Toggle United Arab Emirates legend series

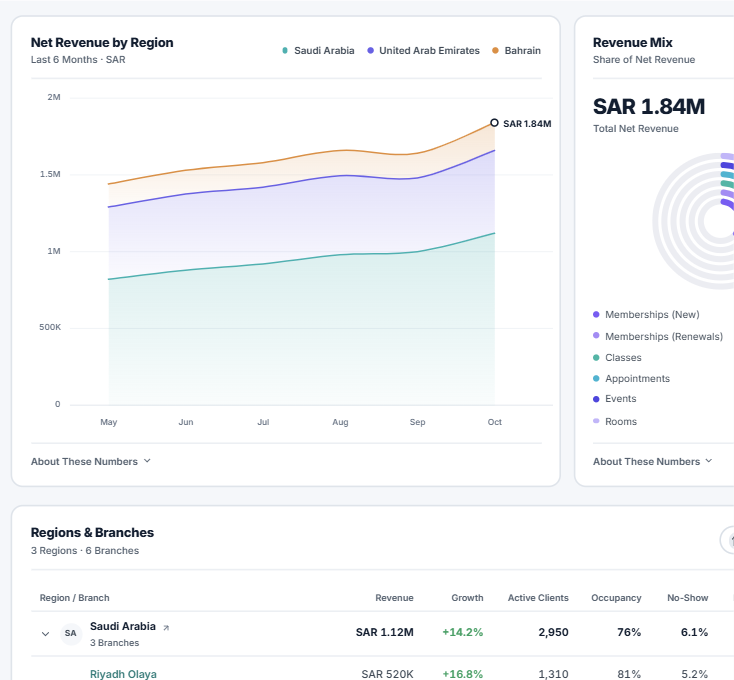(x=423, y=51)
